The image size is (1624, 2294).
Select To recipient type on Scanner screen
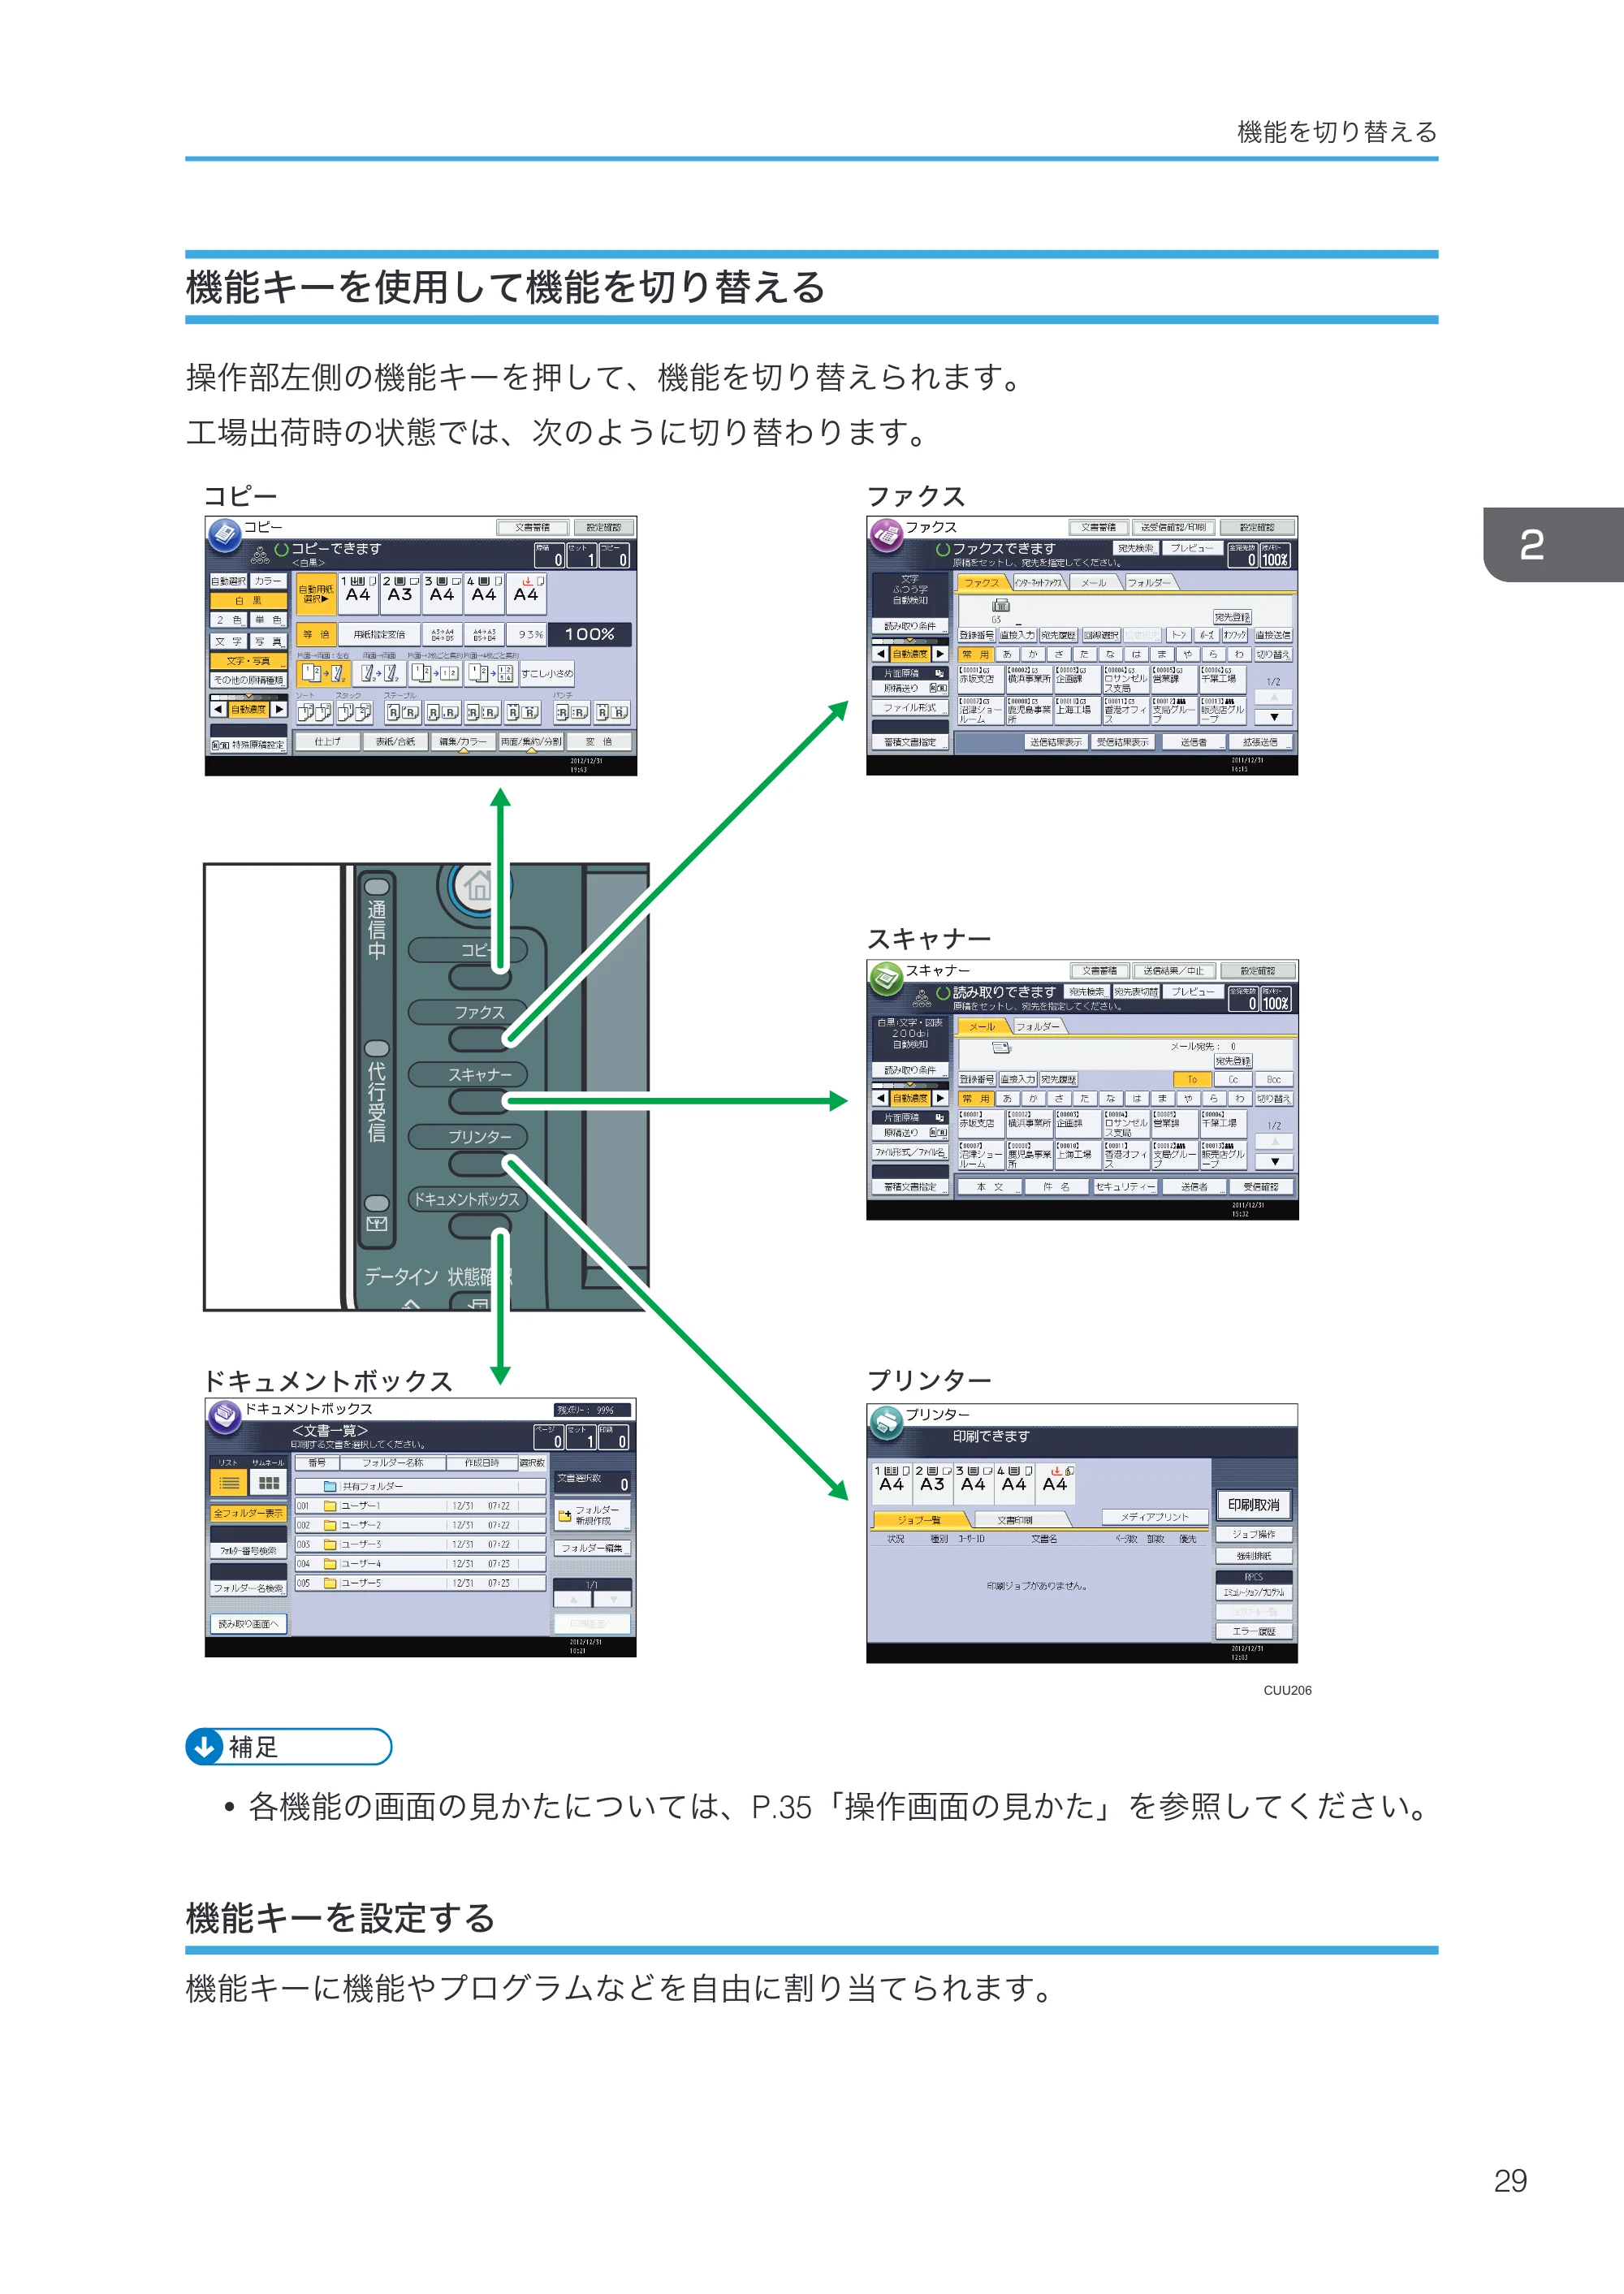(x=1192, y=1079)
